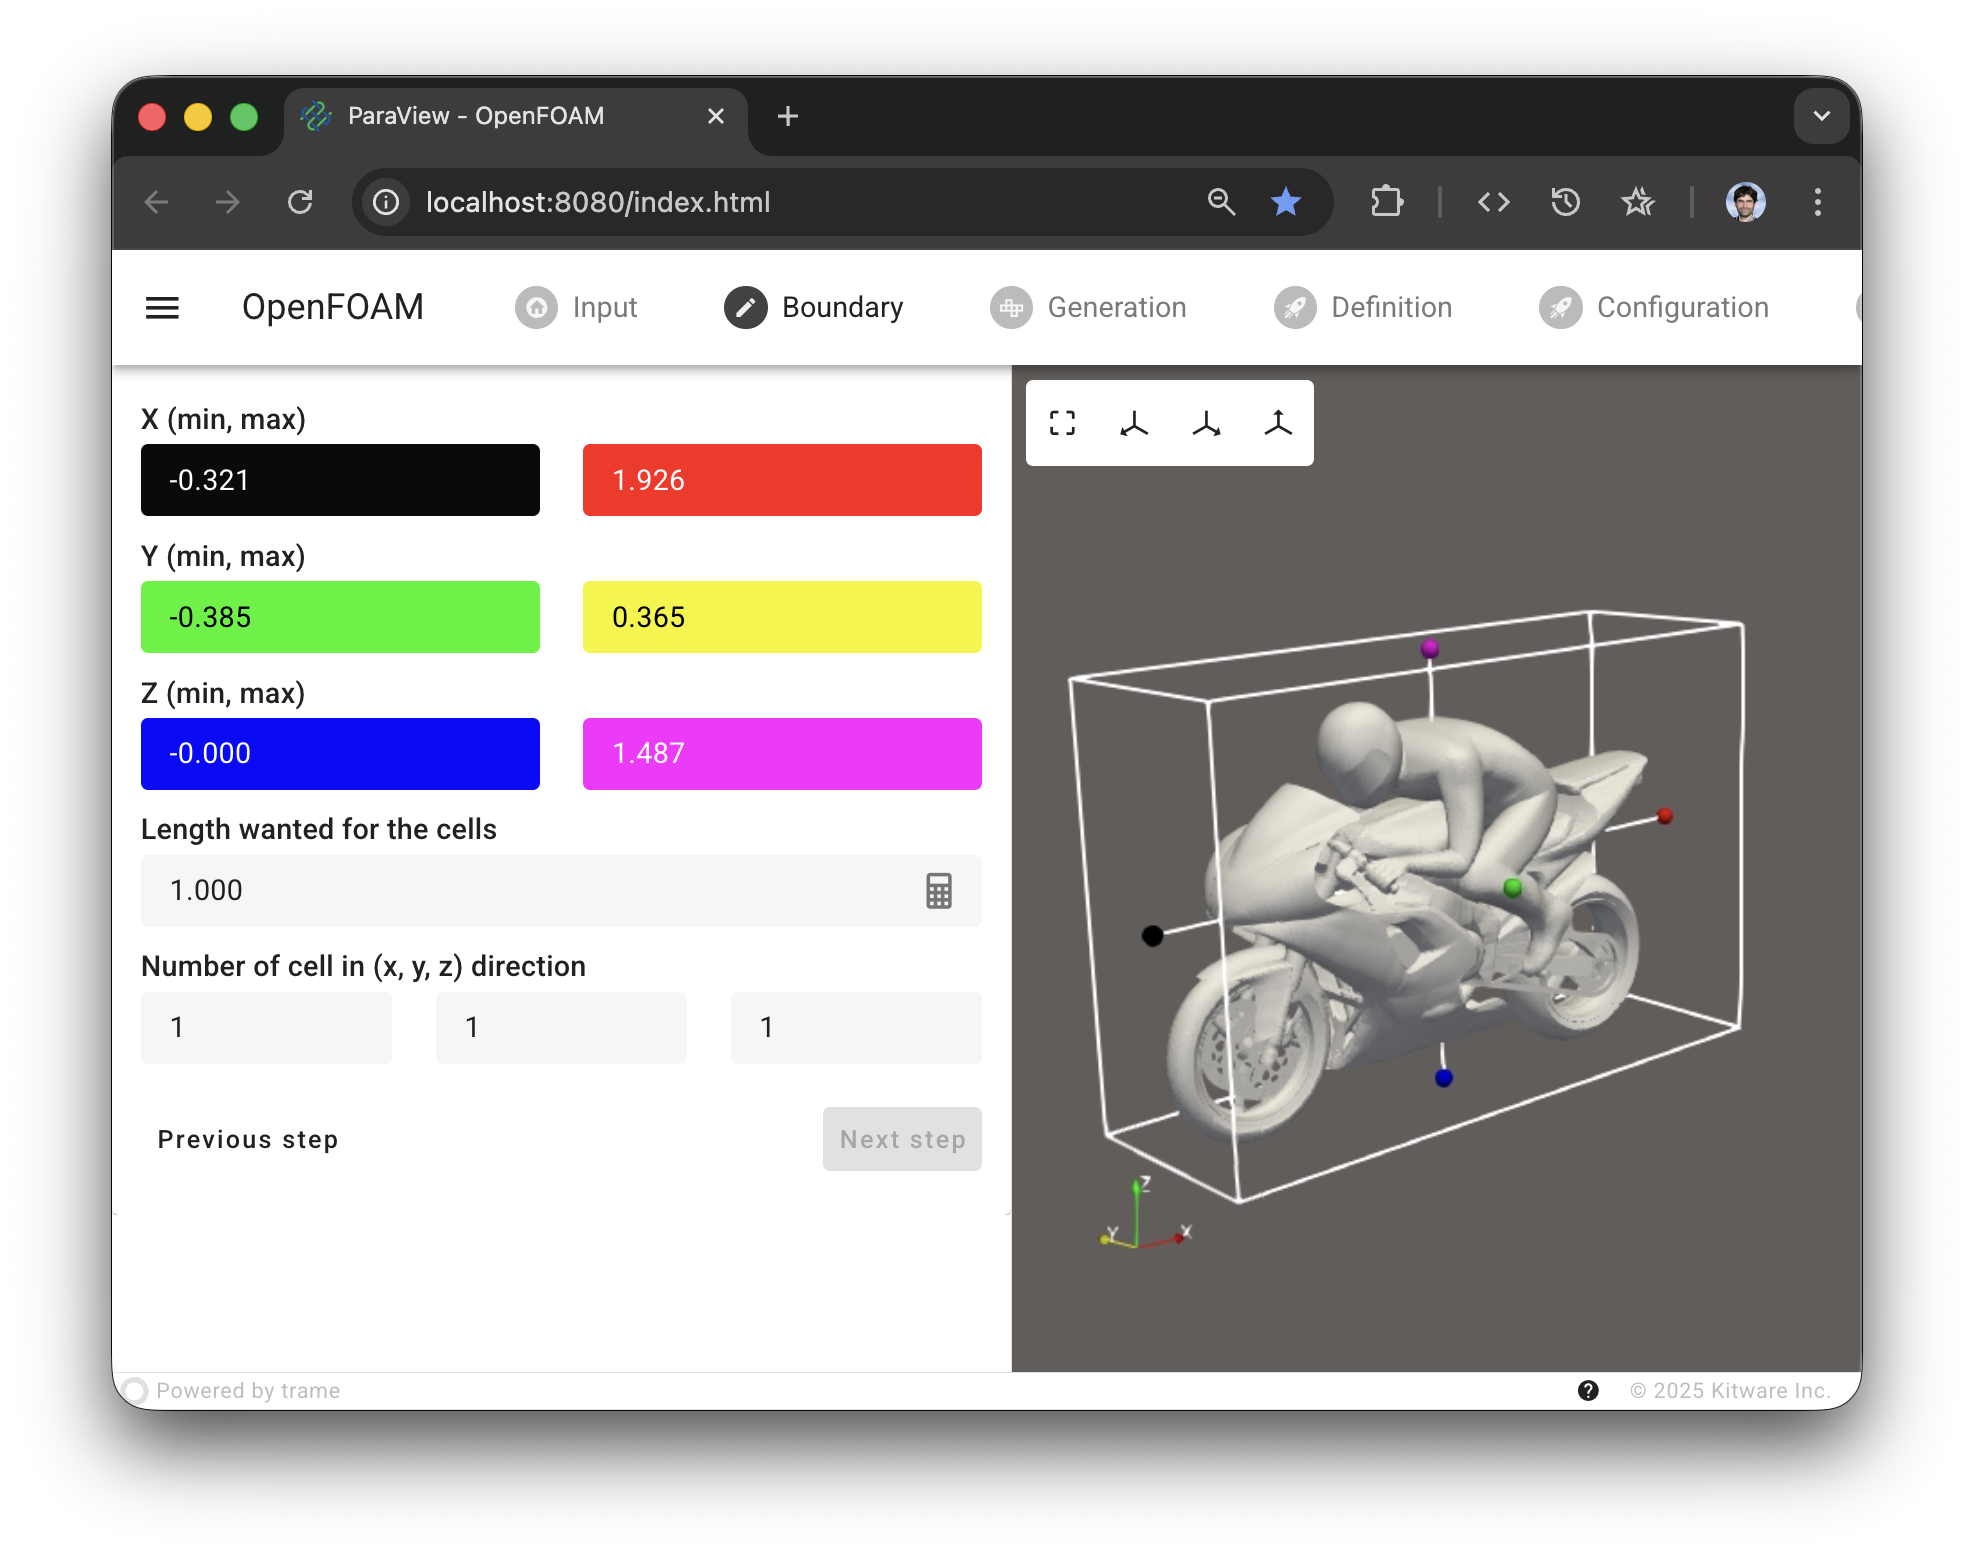Click the 'X (min, max)' label
This screenshot has height=1558, width=1974.
(223, 419)
